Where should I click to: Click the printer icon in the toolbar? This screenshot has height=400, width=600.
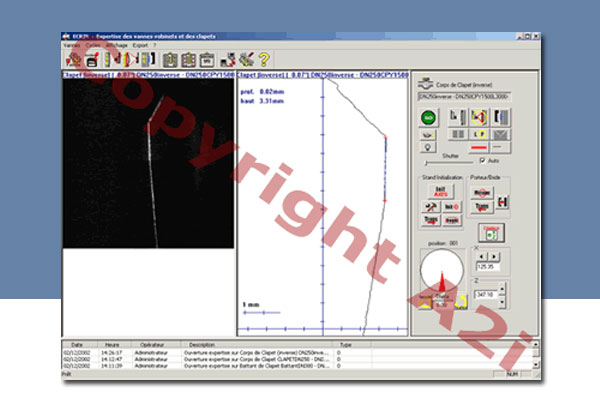pos(90,59)
